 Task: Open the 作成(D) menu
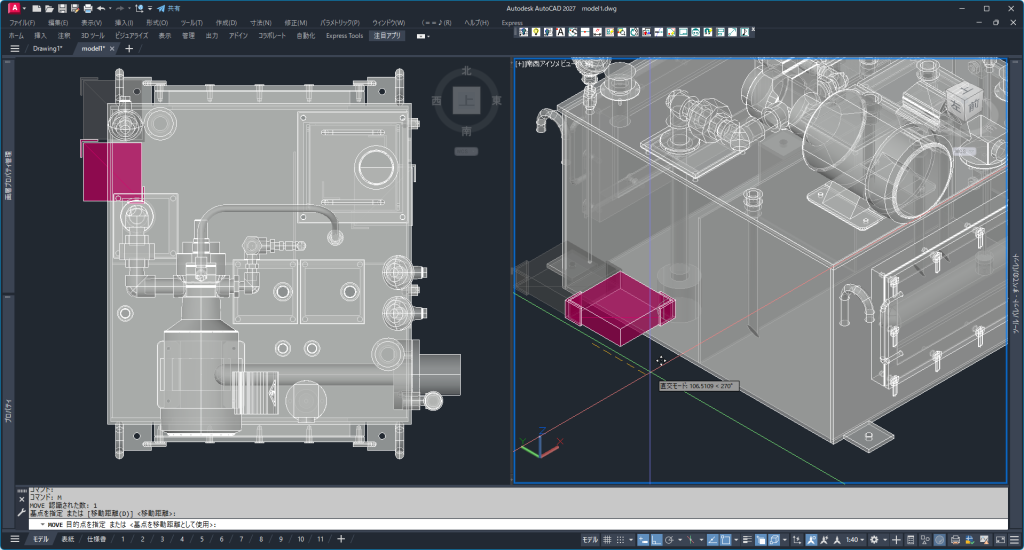click(x=226, y=22)
